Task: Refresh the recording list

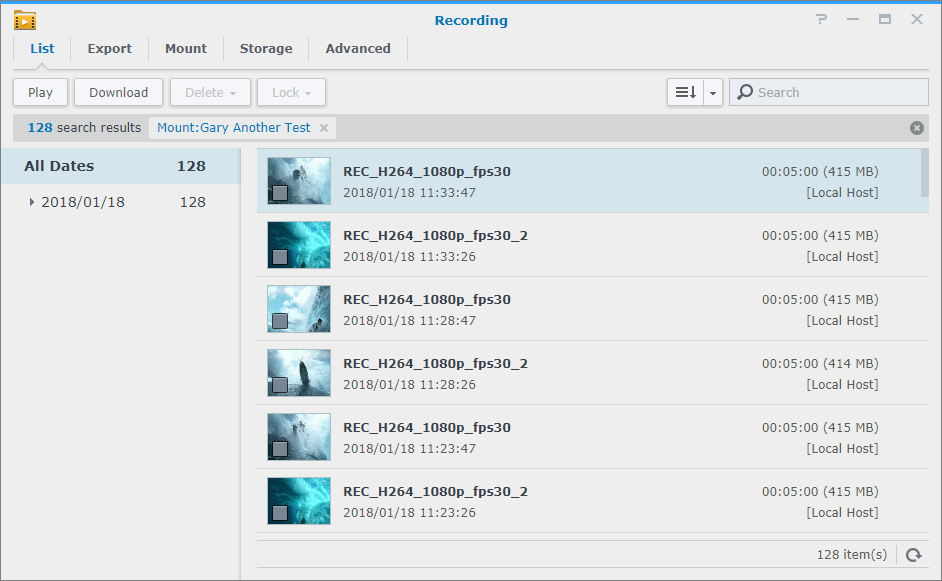Action: pyautogui.click(x=912, y=555)
